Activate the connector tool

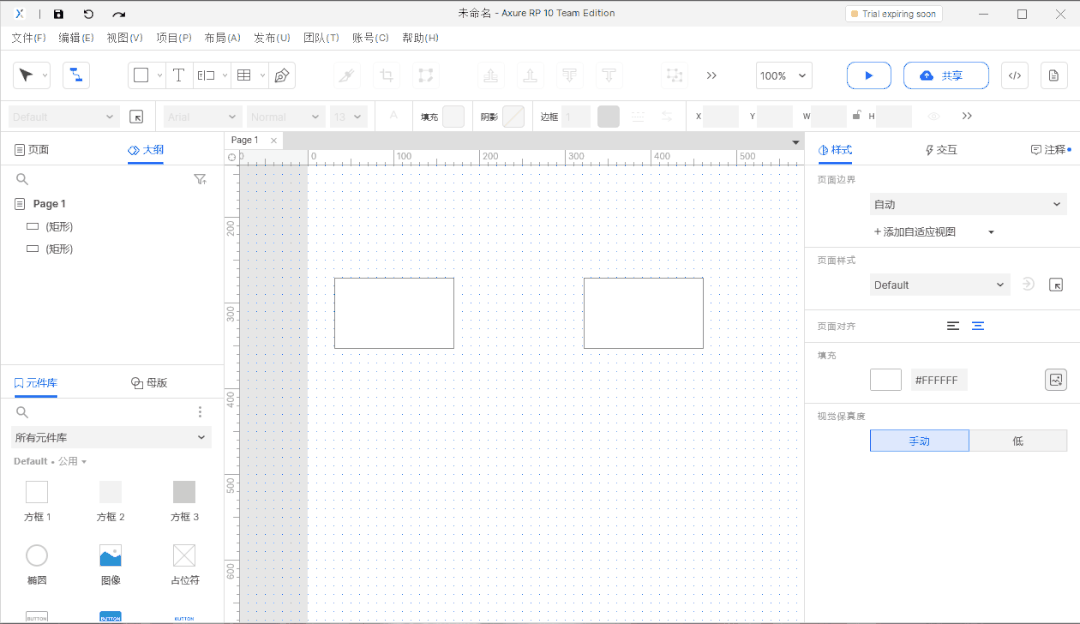[76, 75]
